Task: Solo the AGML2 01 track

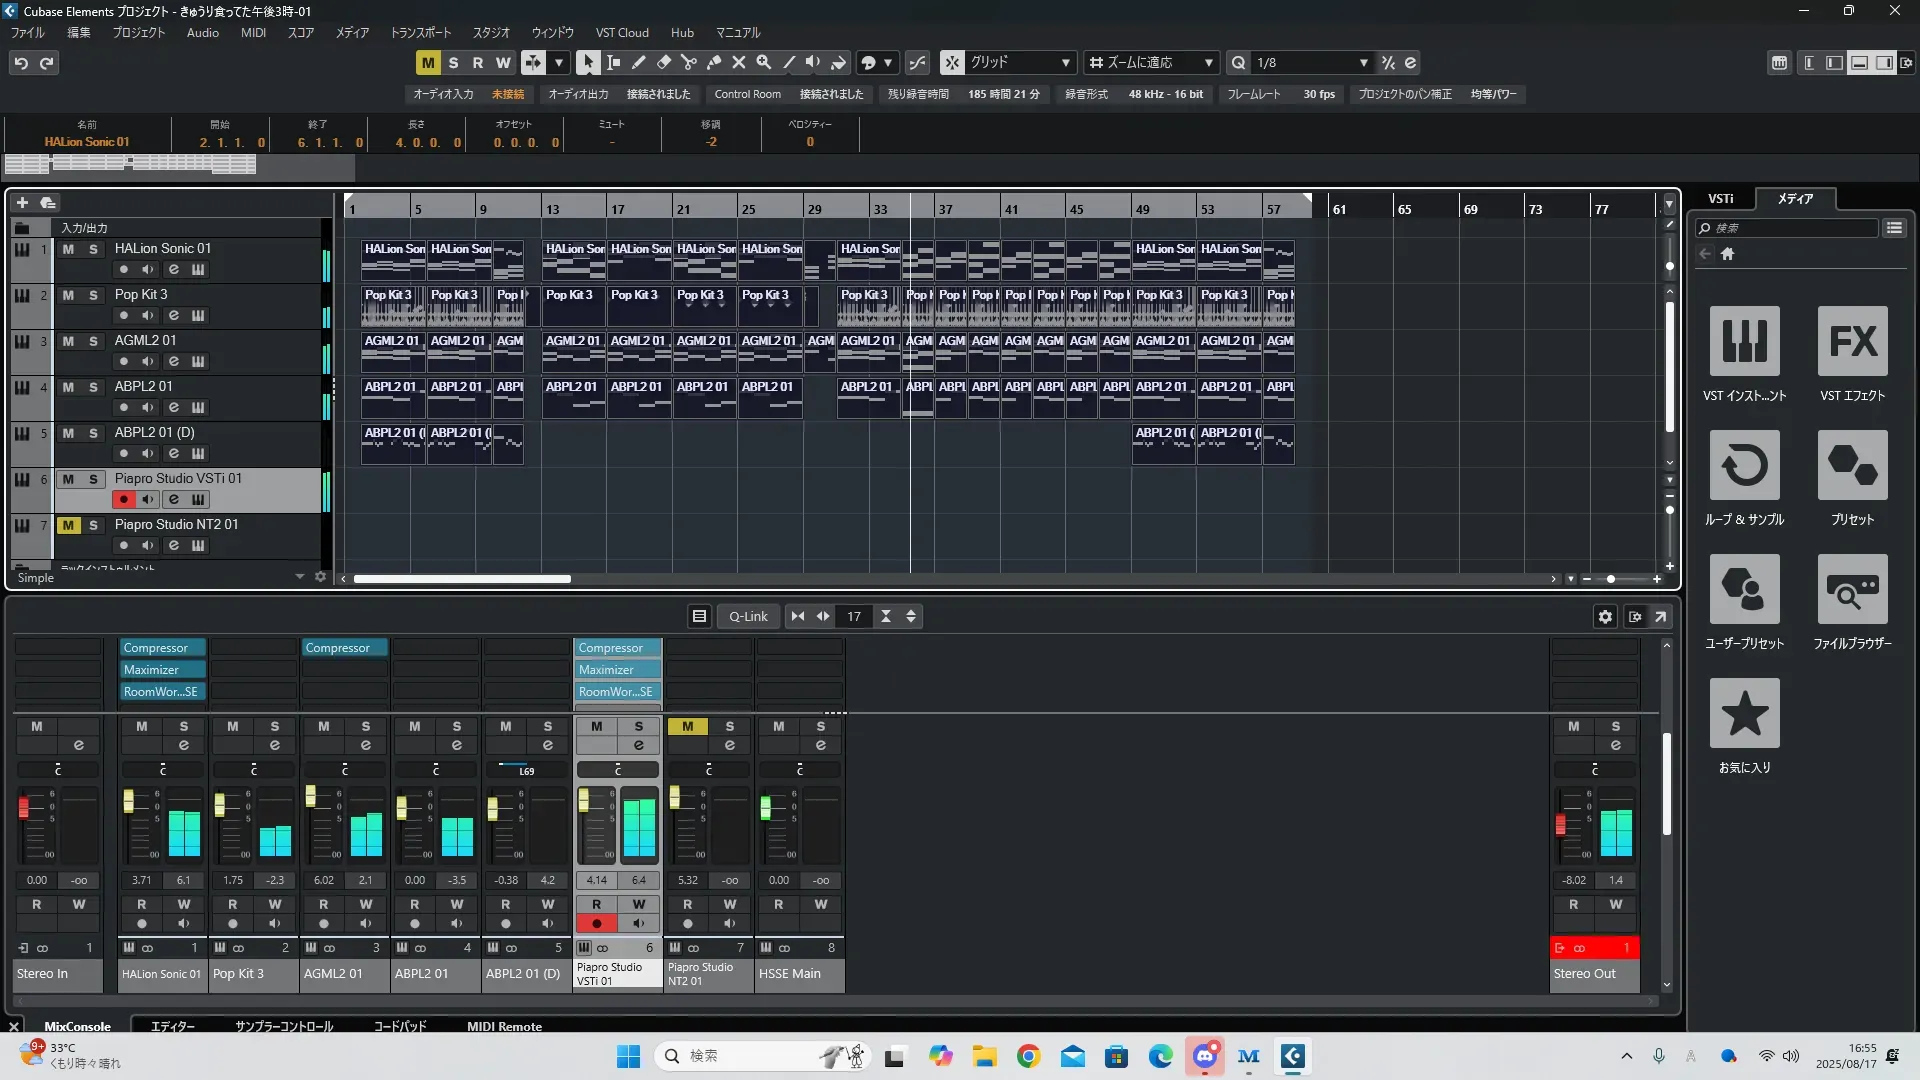Action: [x=93, y=341]
